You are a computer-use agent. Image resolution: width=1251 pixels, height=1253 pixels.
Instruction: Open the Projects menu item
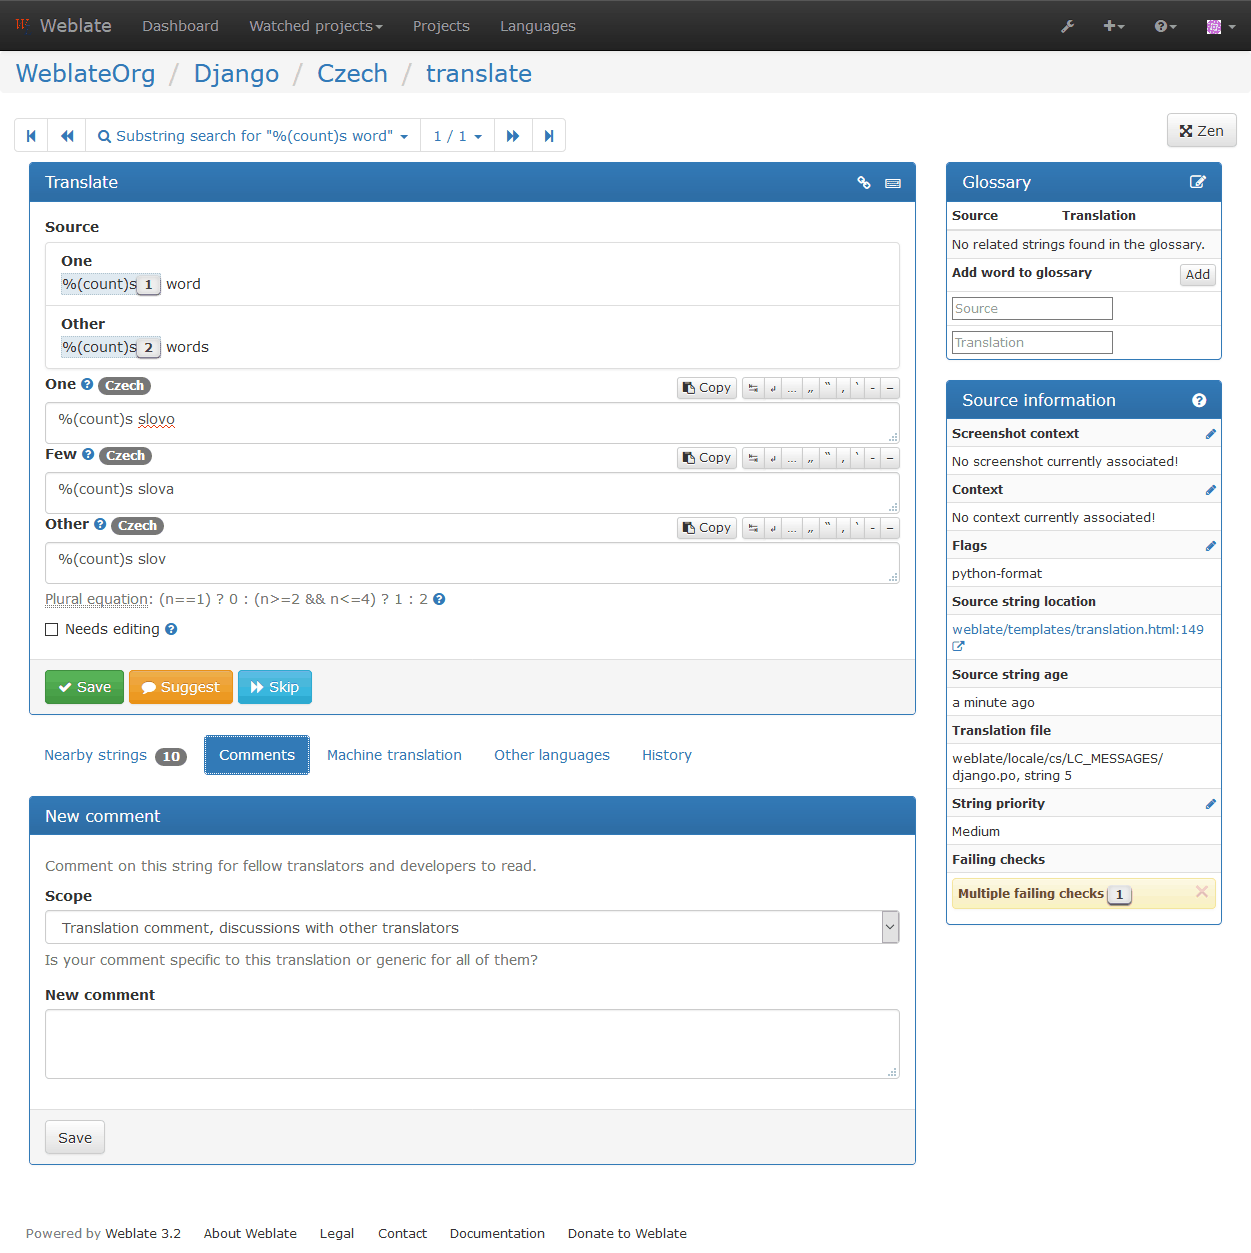[441, 26]
